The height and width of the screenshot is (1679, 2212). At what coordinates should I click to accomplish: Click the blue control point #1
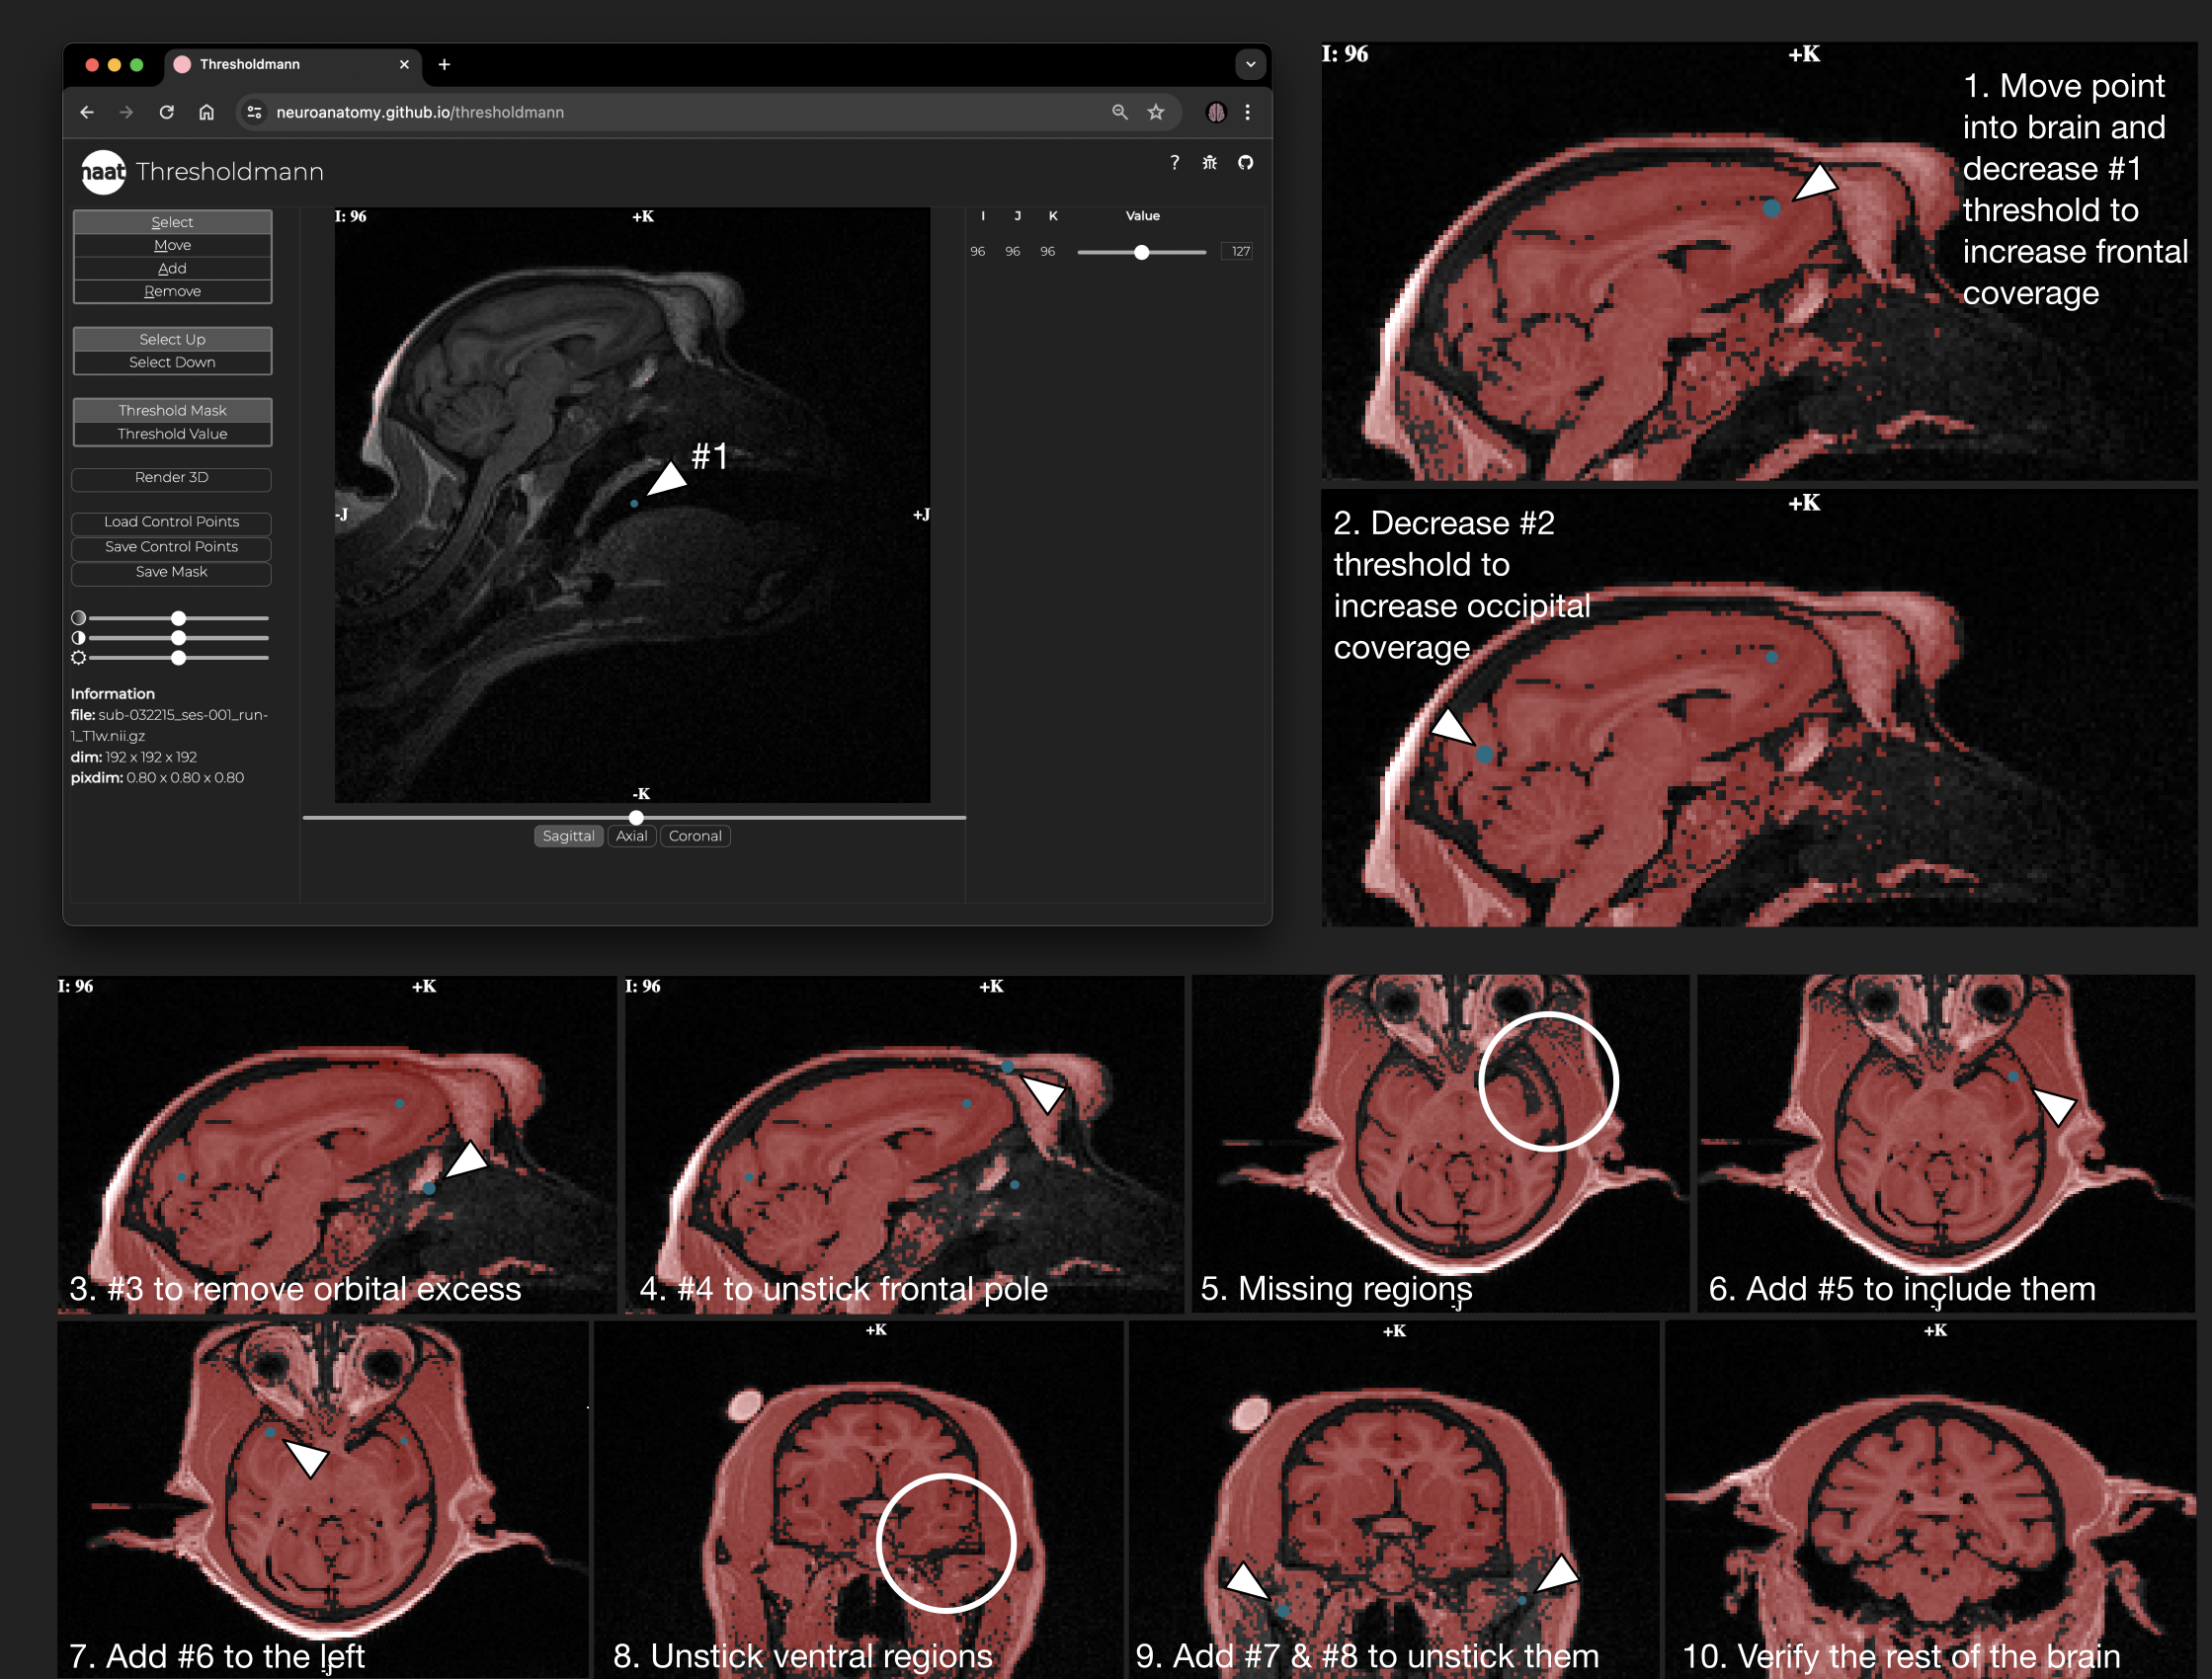point(634,504)
